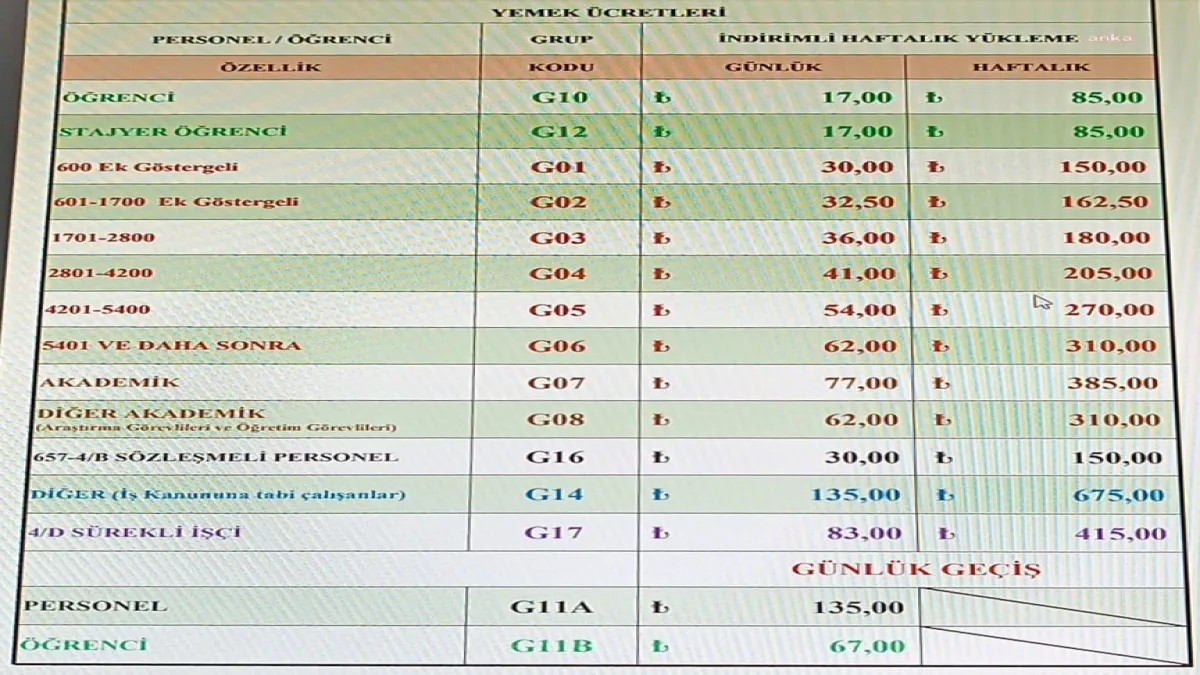Click the GÜNLÜK column header
Viewport: 1200px width, 675px height.
point(773,68)
